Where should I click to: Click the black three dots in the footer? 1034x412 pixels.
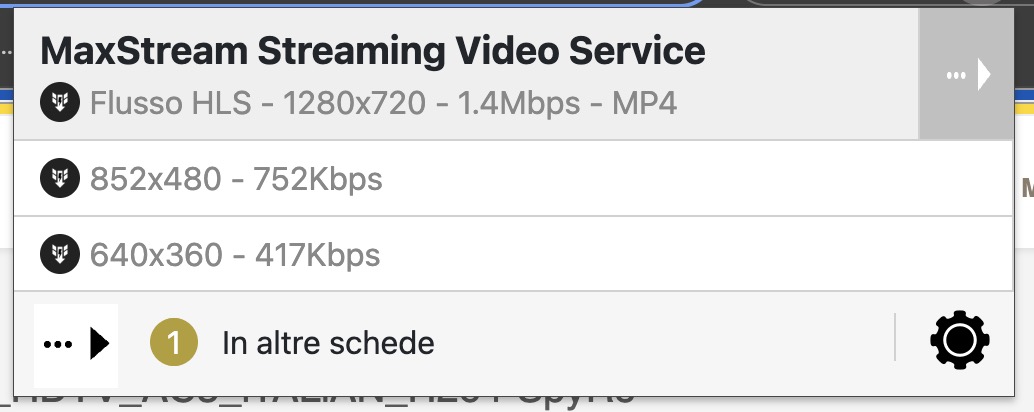coord(59,344)
